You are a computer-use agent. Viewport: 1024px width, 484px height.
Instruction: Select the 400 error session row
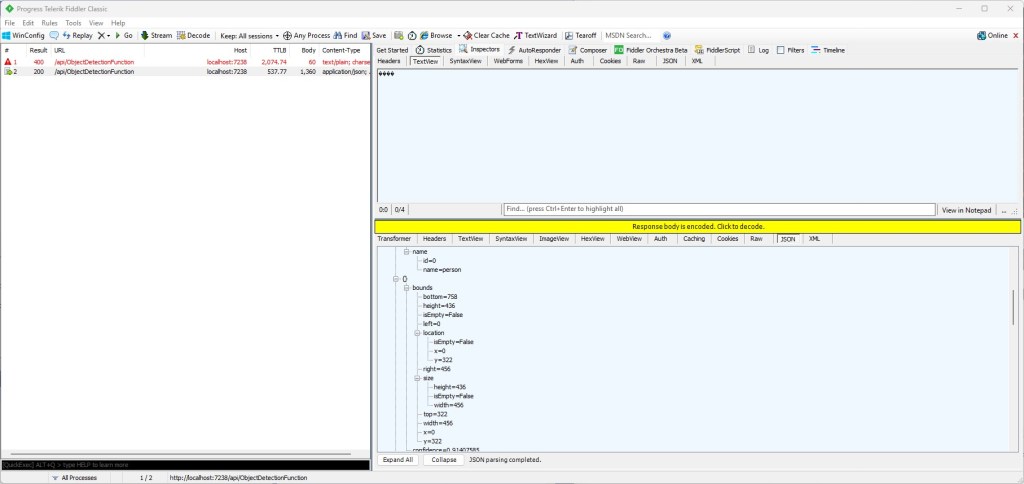(100, 62)
